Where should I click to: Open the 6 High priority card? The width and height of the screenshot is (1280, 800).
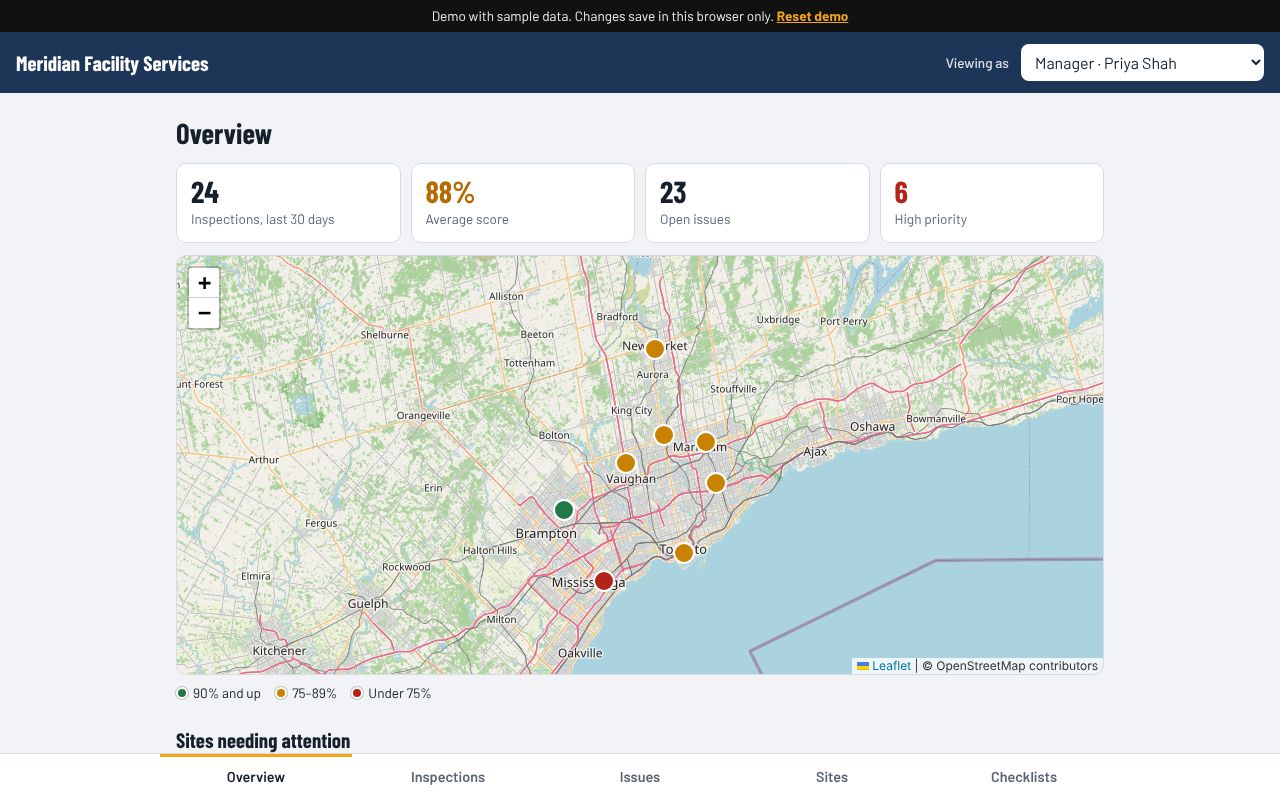tap(992, 203)
